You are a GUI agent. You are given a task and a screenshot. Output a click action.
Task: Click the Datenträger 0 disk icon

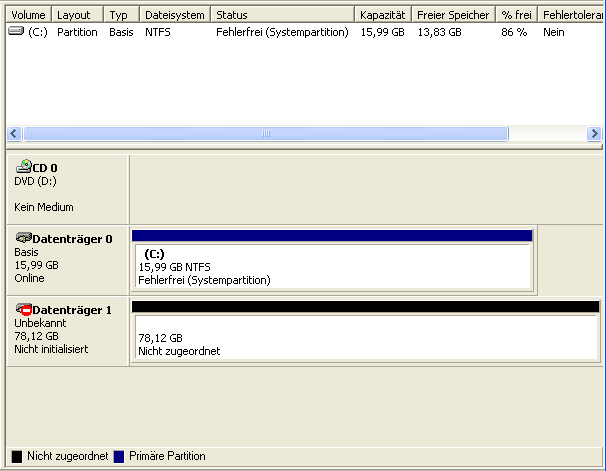point(24,238)
